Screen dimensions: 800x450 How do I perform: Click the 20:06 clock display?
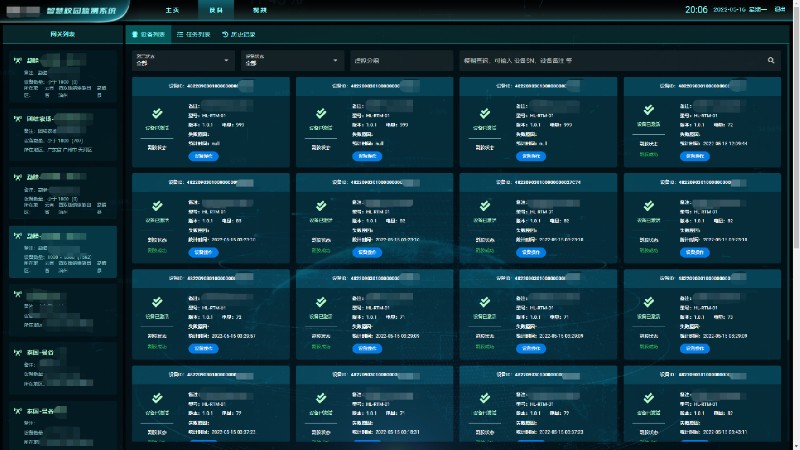(x=696, y=10)
